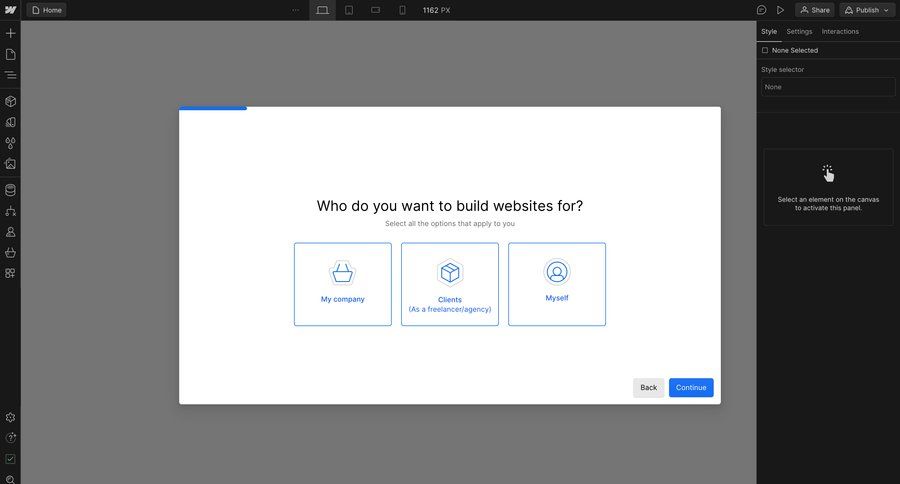Select the Myself option card
900x484 pixels.
pos(557,284)
